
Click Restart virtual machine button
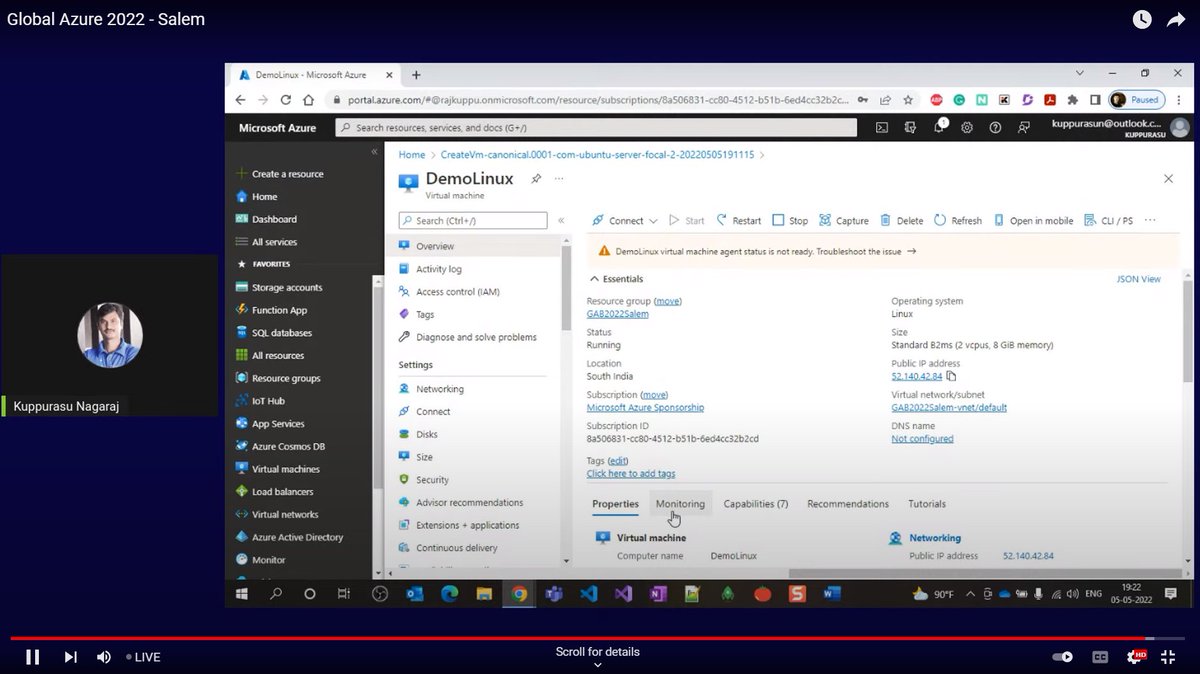[x=738, y=221]
